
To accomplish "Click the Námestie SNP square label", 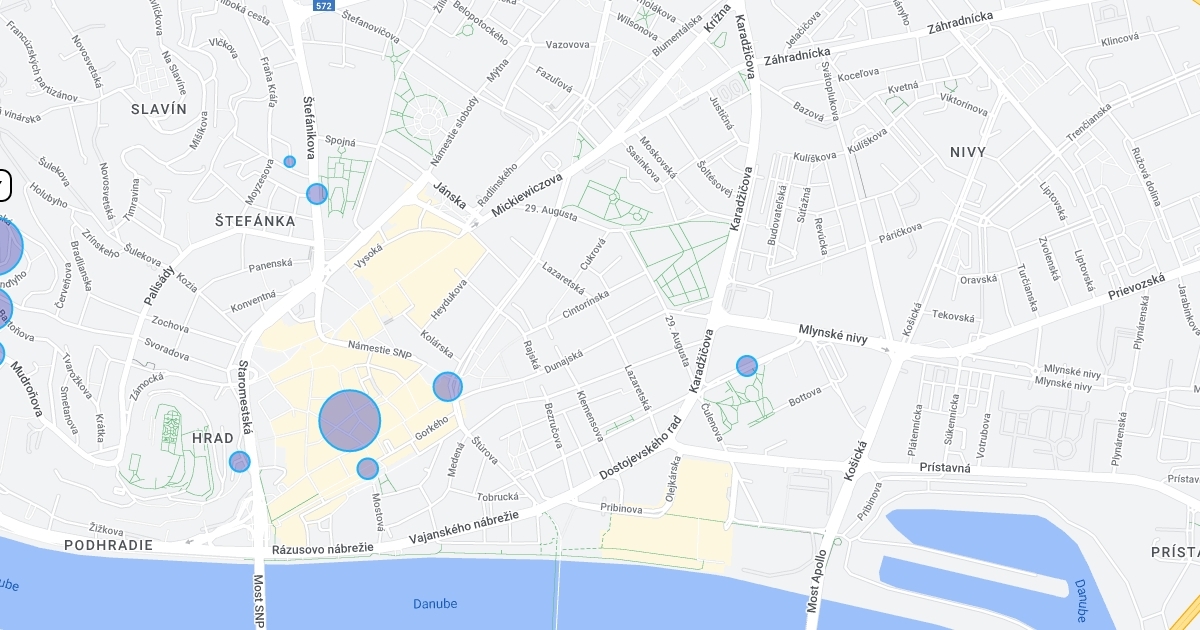I will [x=379, y=353].
